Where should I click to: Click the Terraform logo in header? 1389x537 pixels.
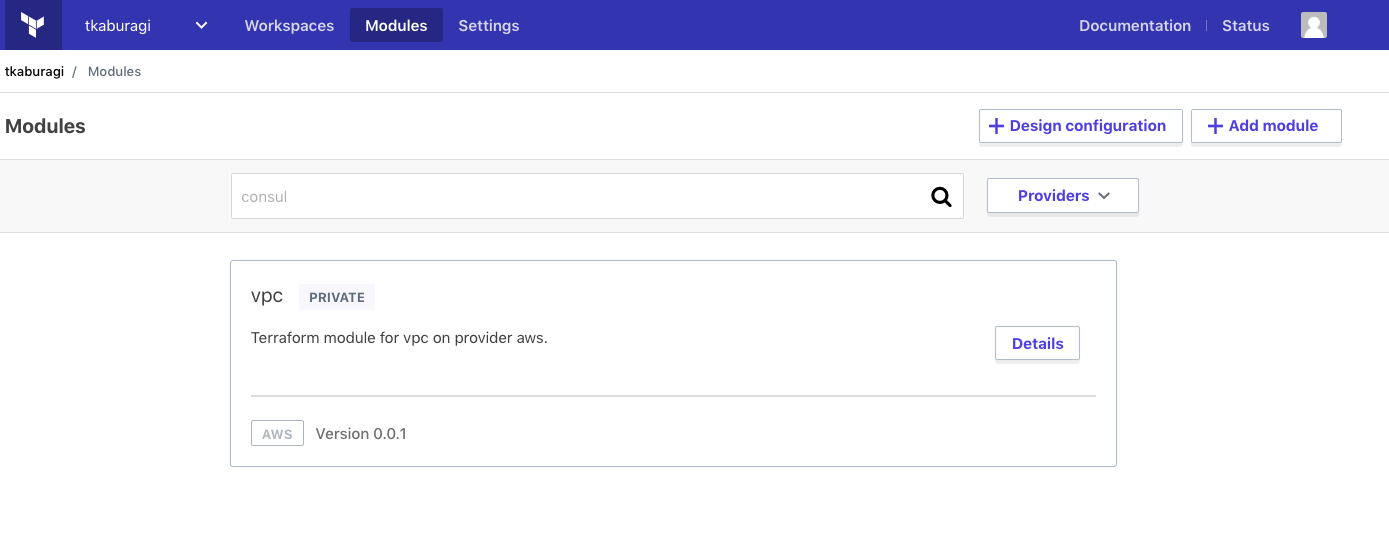(33, 25)
